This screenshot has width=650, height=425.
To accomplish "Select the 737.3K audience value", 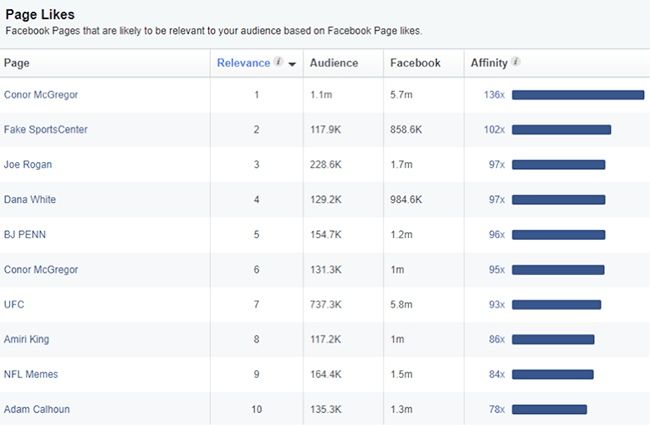I will coord(325,304).
